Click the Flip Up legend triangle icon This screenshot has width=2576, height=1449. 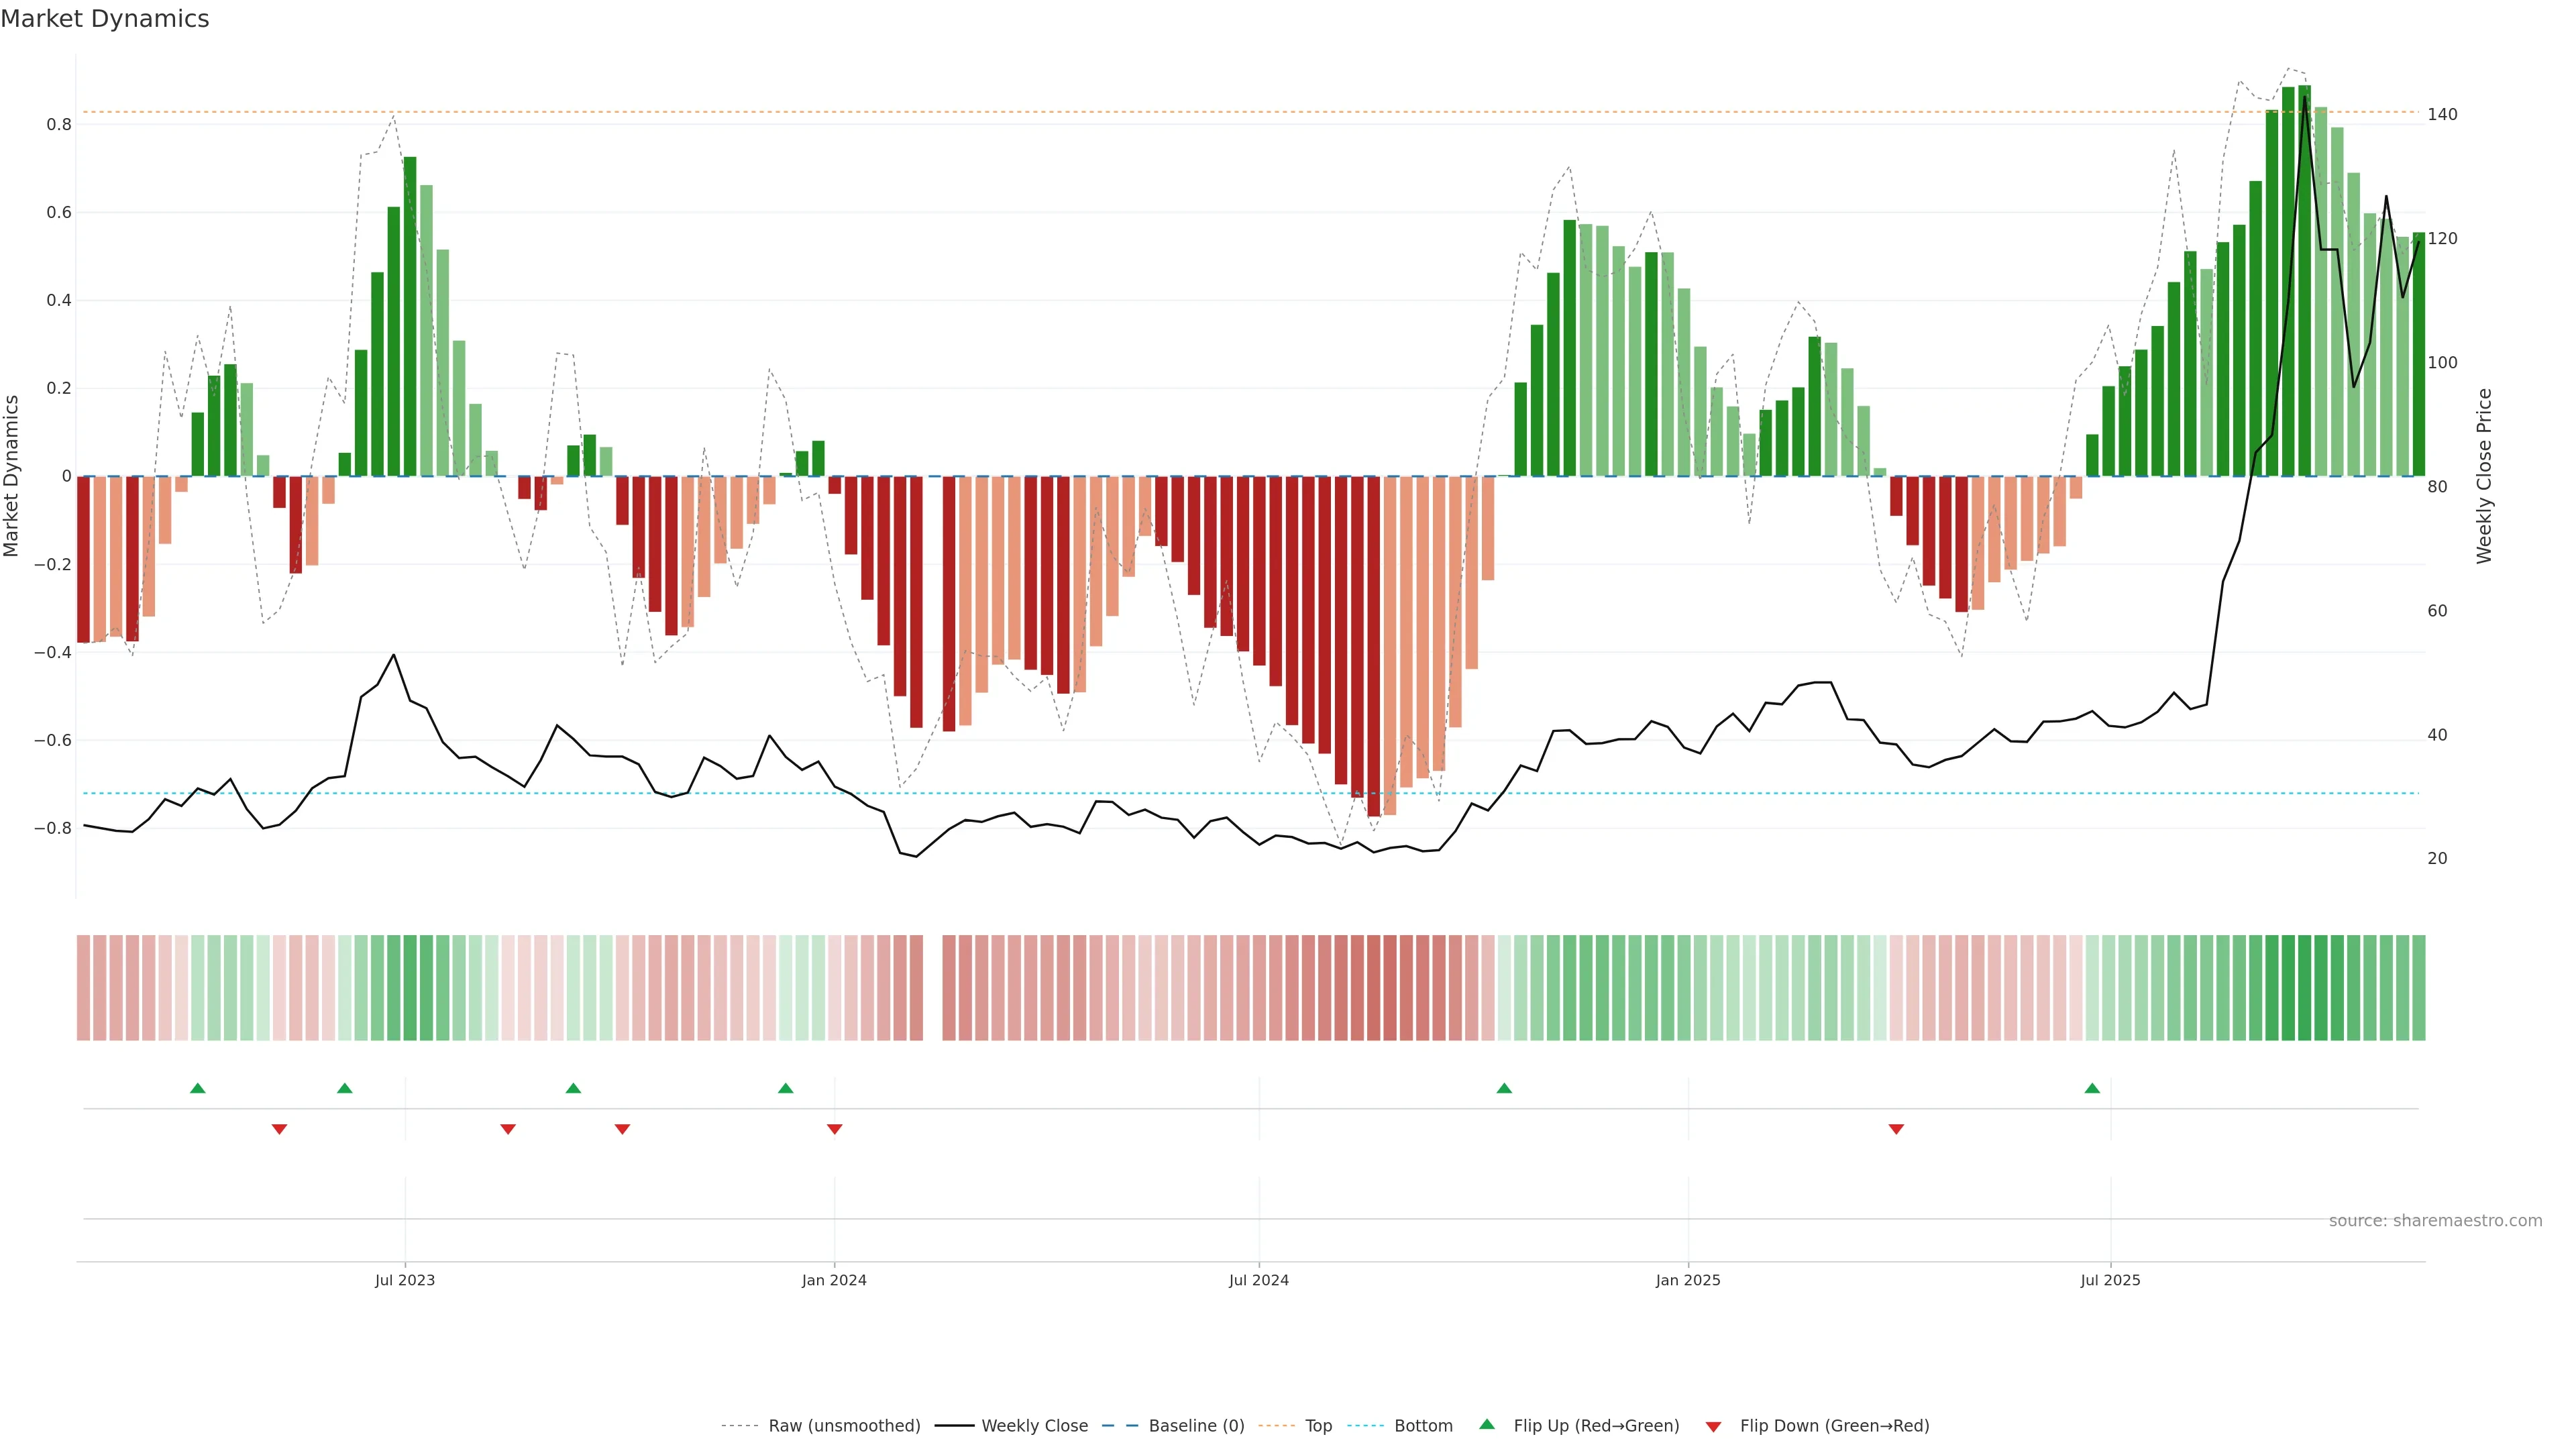tap(1487, 1424)
